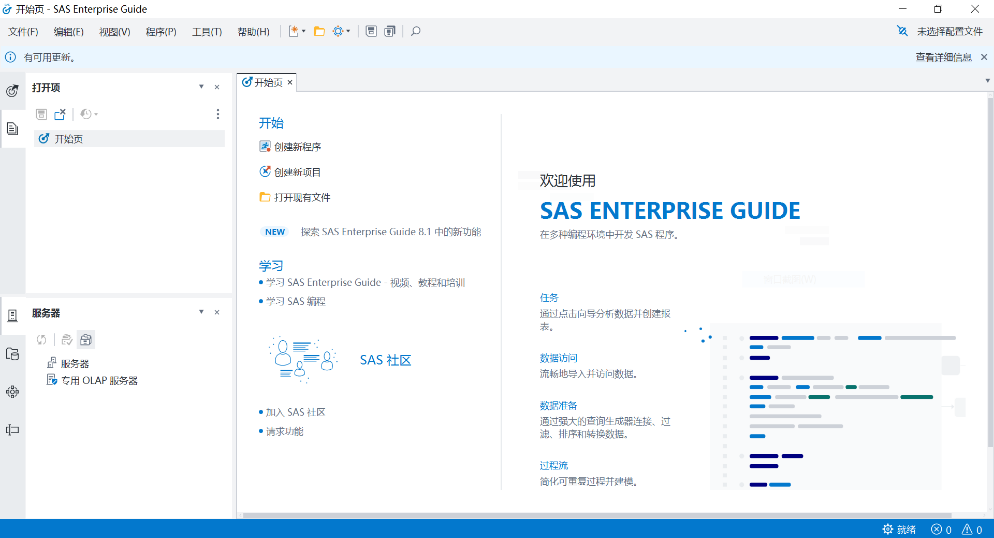Select the target-arrow icon atop the left sidebar
This screenshot has width=994, height=538.
12,91
